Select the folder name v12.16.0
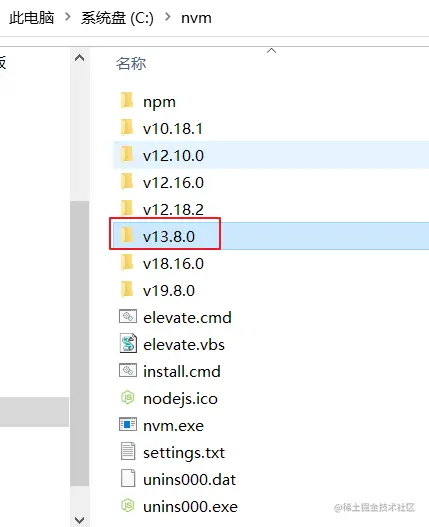 [x=173, y=183]
